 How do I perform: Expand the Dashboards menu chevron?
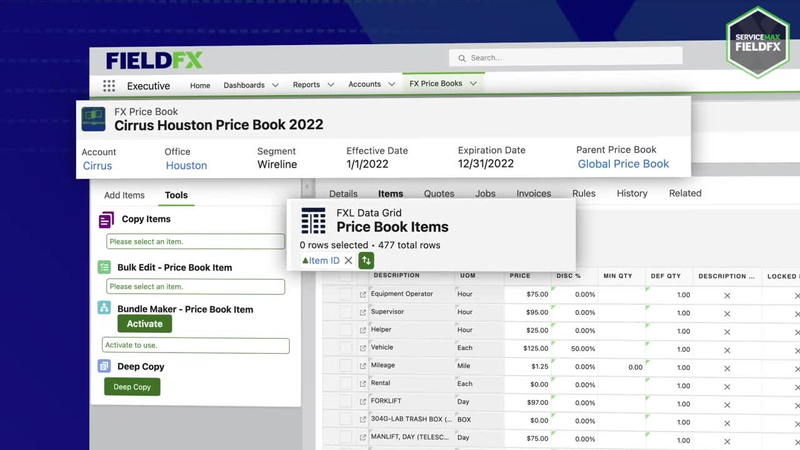[x=276, y=85]
